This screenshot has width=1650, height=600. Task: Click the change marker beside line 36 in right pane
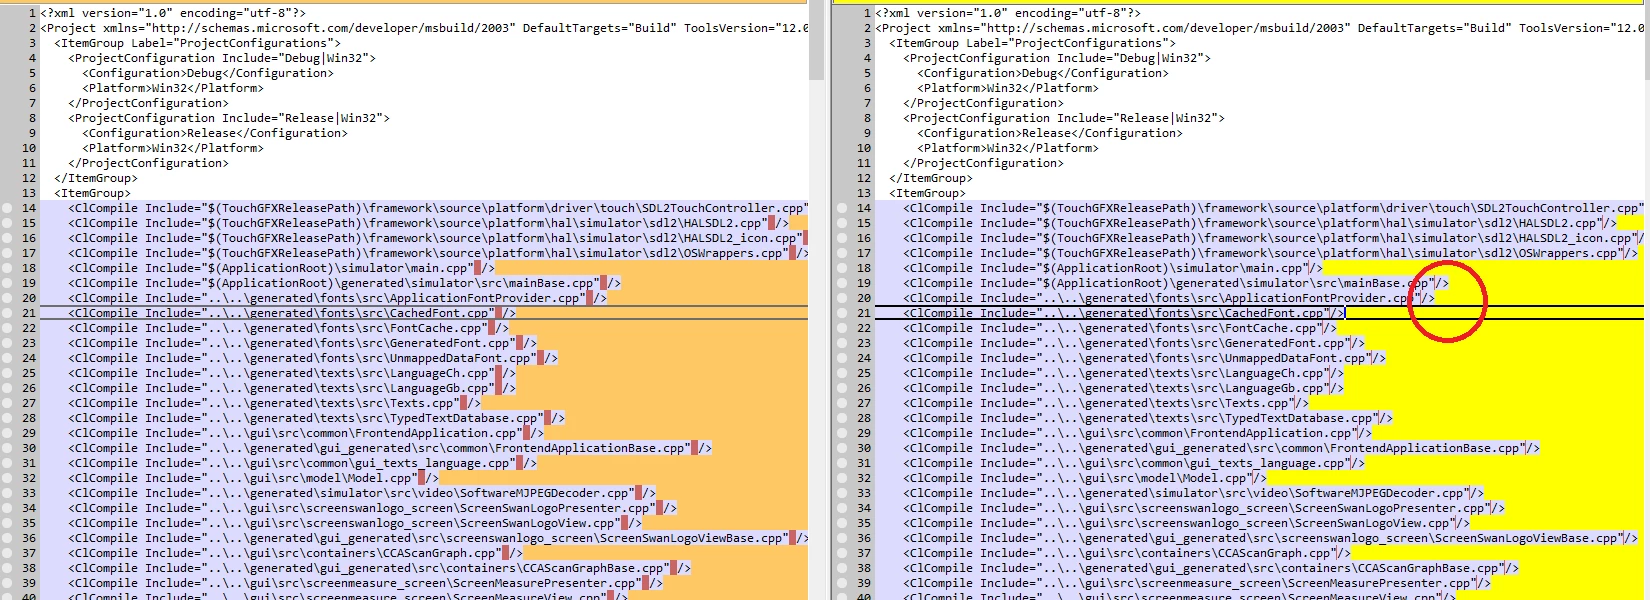[x=841, y=538]
